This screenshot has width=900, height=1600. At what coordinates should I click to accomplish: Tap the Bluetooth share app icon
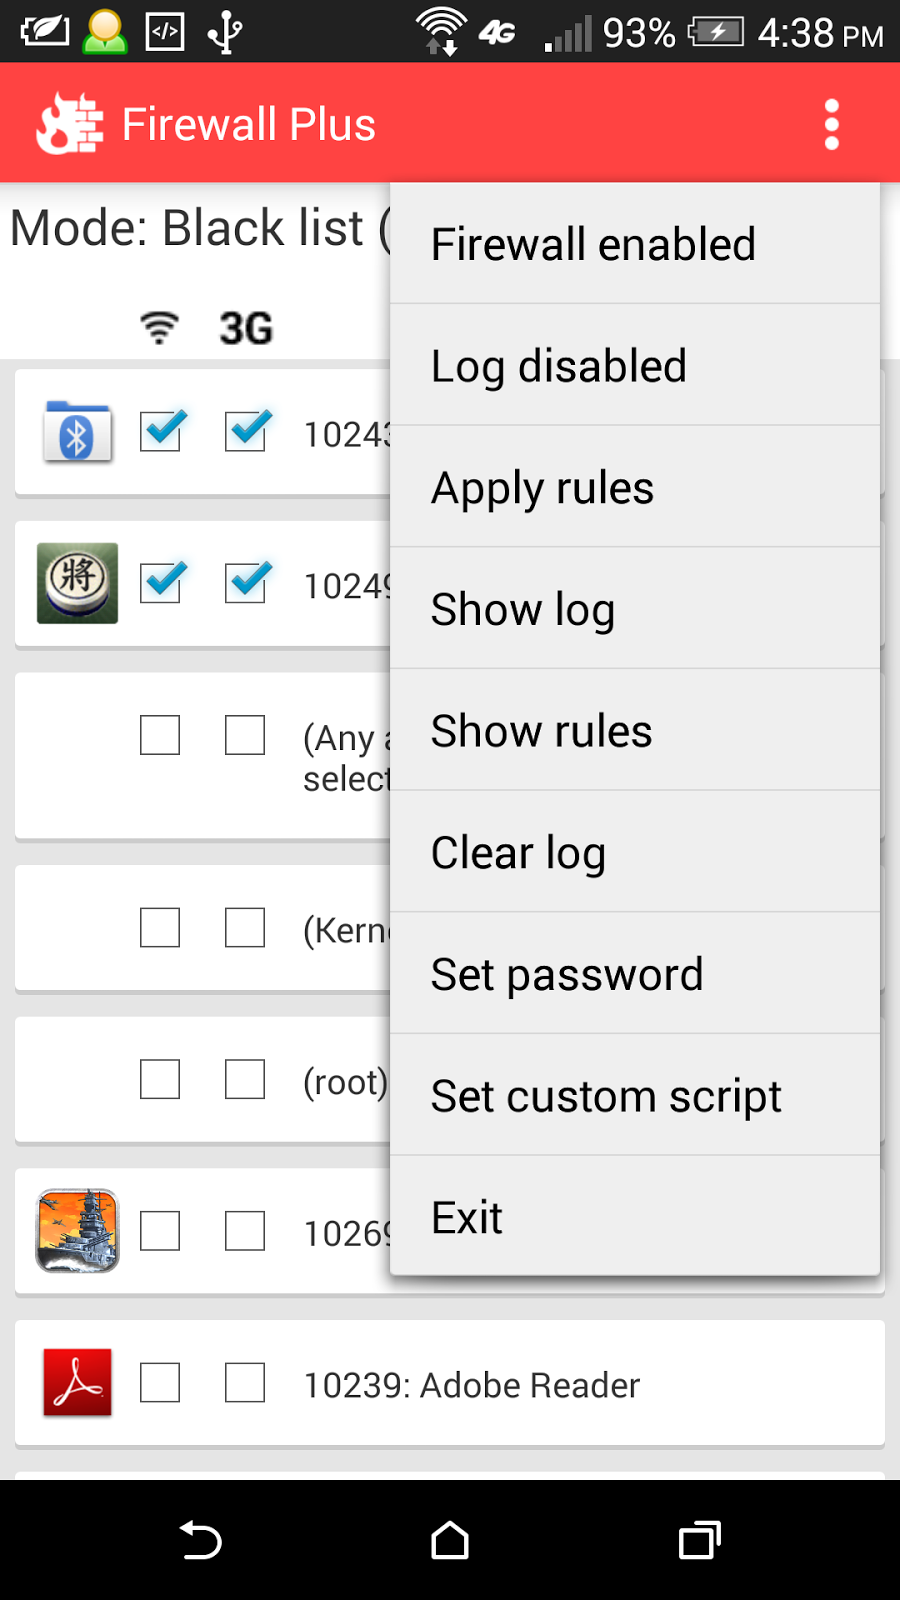(x=77, y=432)
